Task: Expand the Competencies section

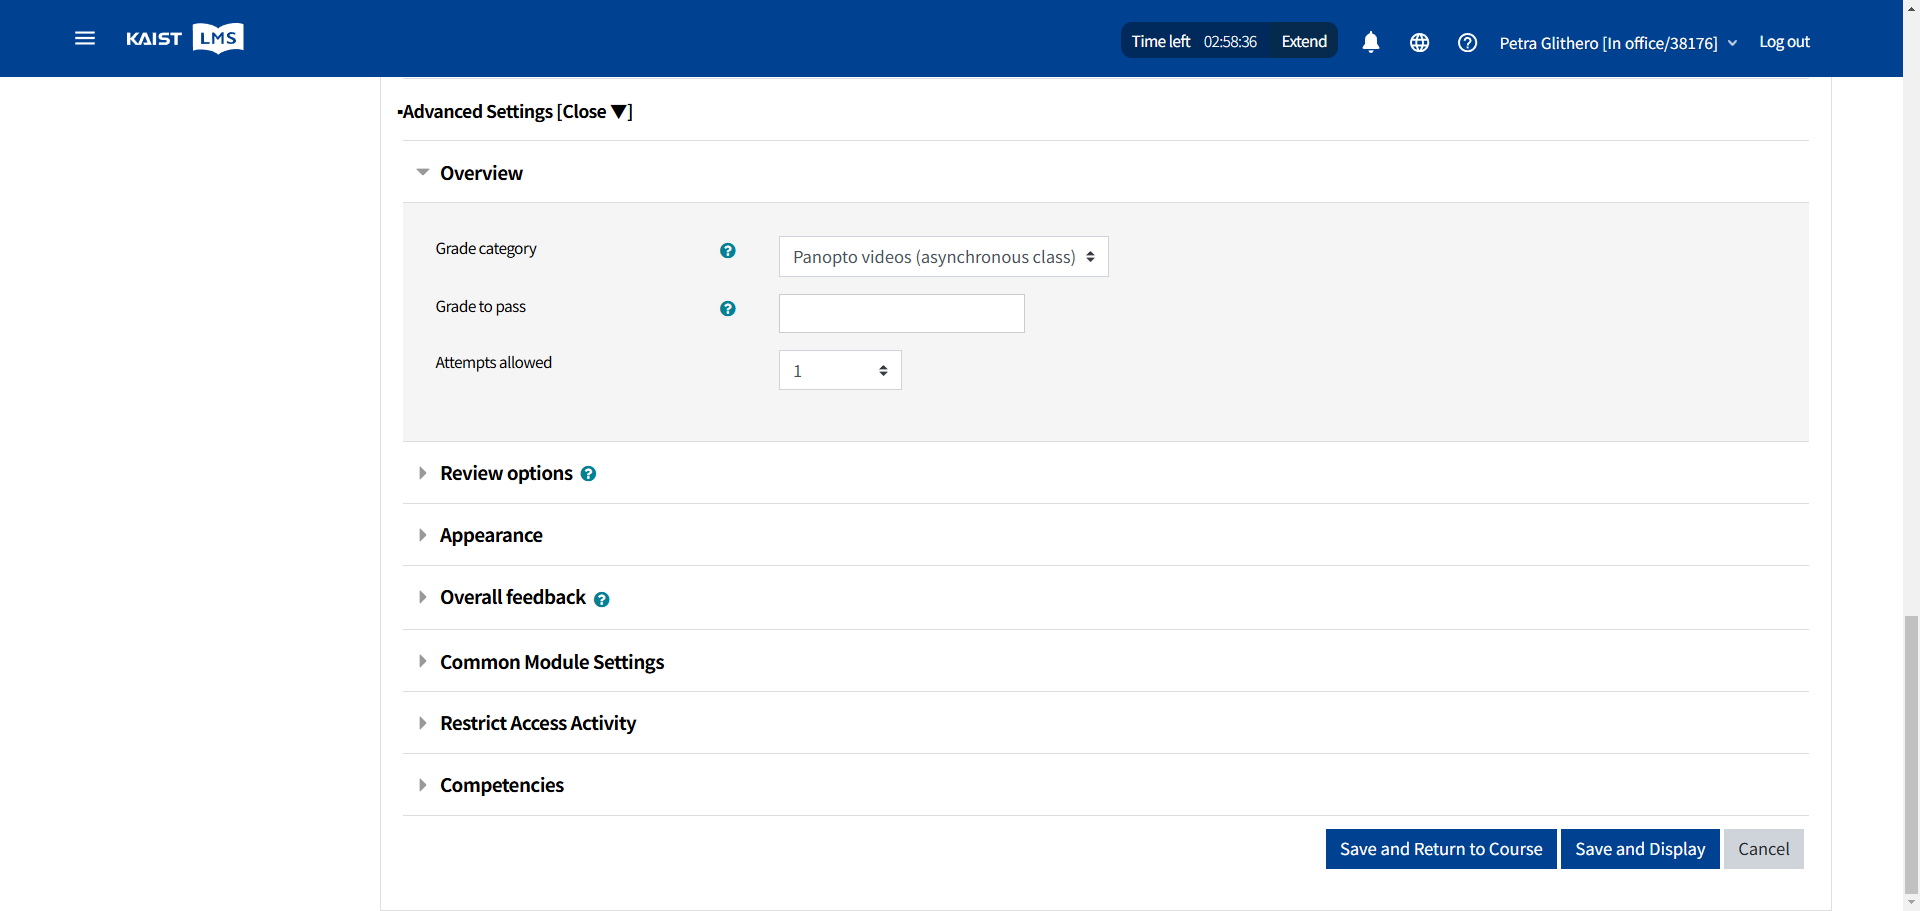Action: pyautogui.click(x=501, y=785)
